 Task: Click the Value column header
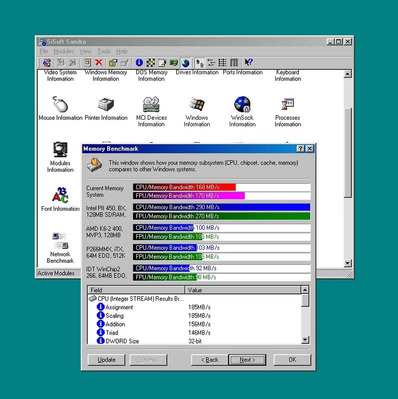pos(243,290)
